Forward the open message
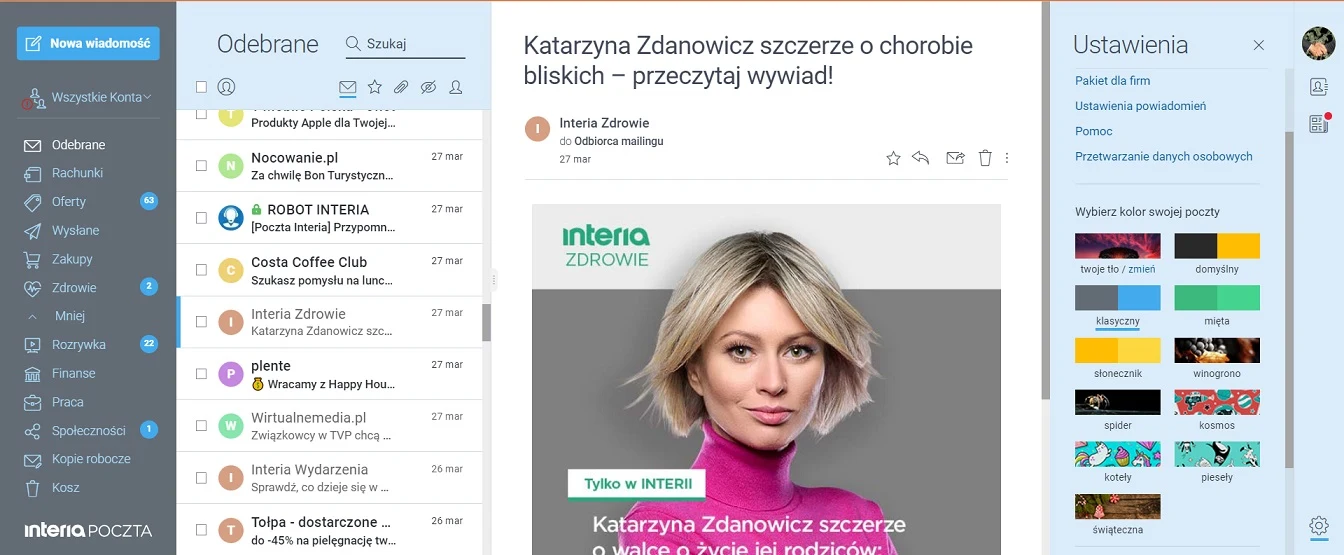Image resolution: width=1344 pixels, height=555 pixels. (955, 158)
